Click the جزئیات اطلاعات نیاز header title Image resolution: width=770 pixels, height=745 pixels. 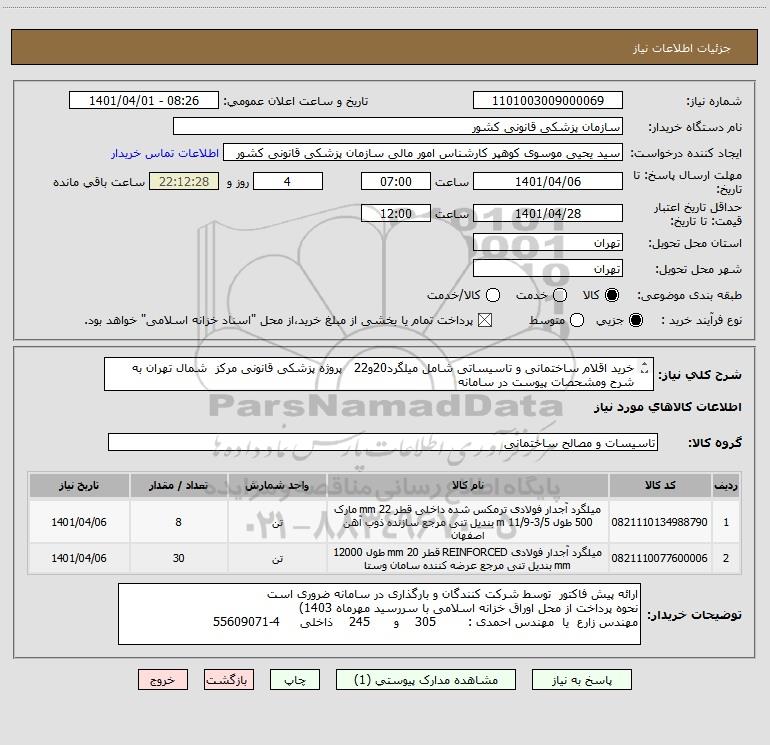681,48
